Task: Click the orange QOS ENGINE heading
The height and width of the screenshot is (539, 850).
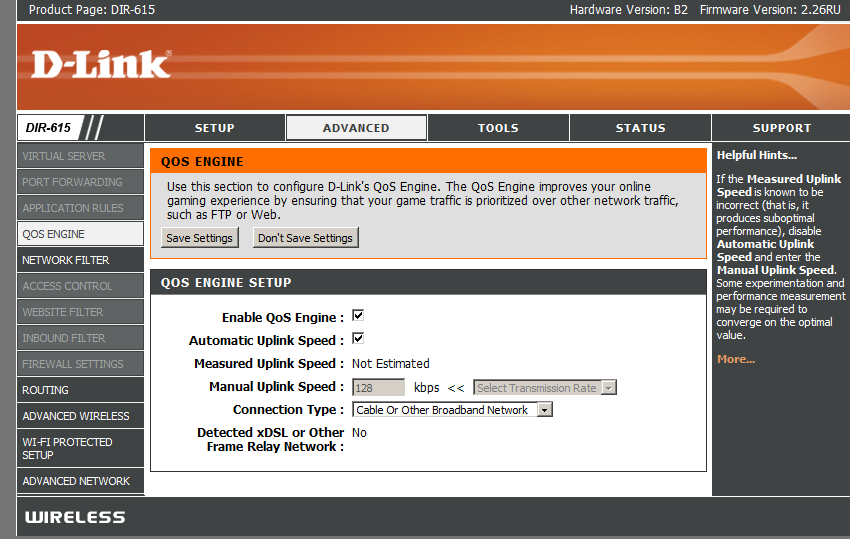Action: tap(202, 162)
